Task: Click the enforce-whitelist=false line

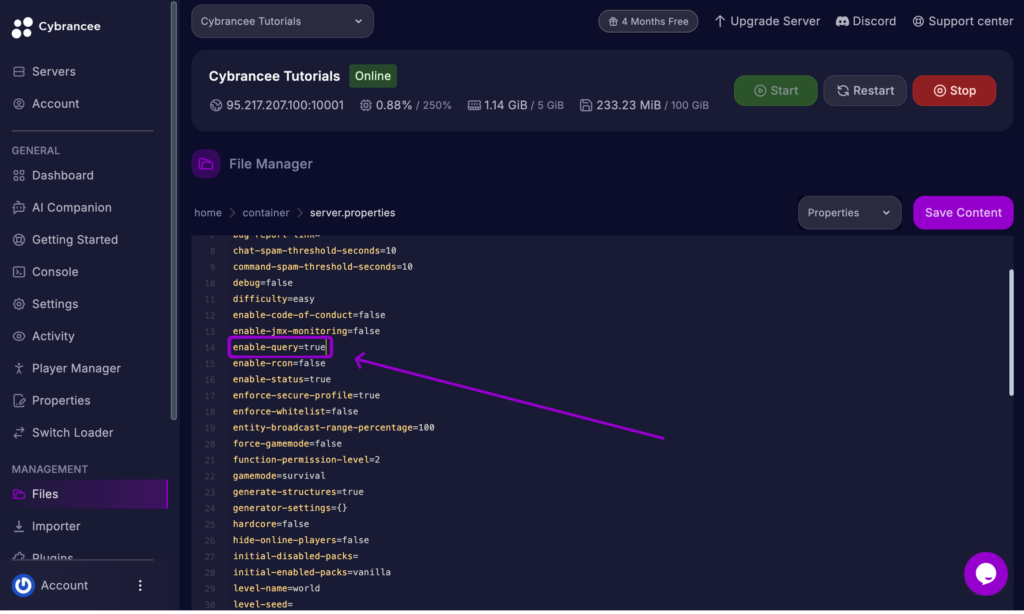Action: click(x=295, y=412)
